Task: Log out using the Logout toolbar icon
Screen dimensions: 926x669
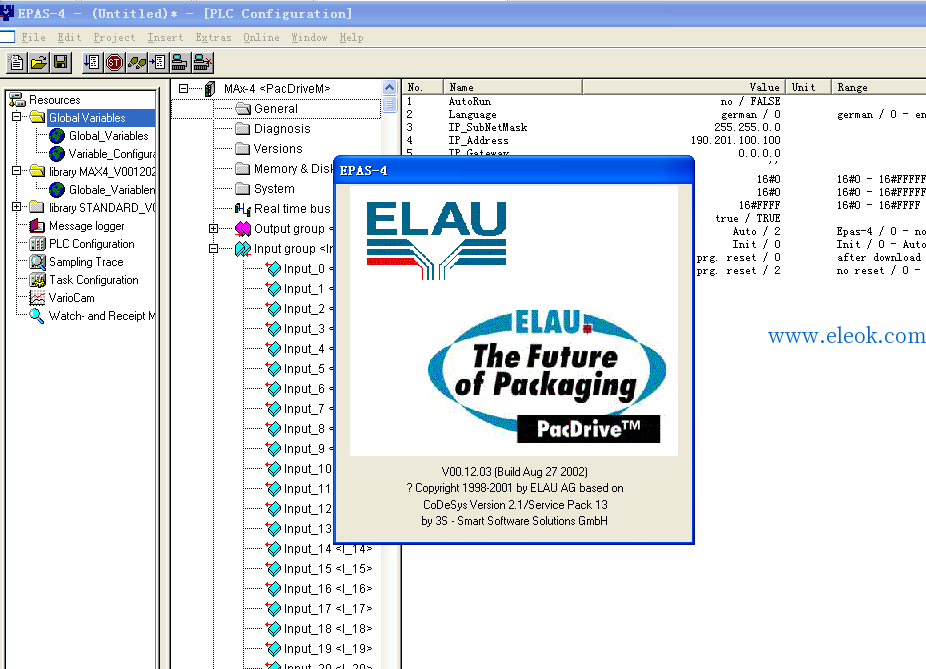Action: 201,62
